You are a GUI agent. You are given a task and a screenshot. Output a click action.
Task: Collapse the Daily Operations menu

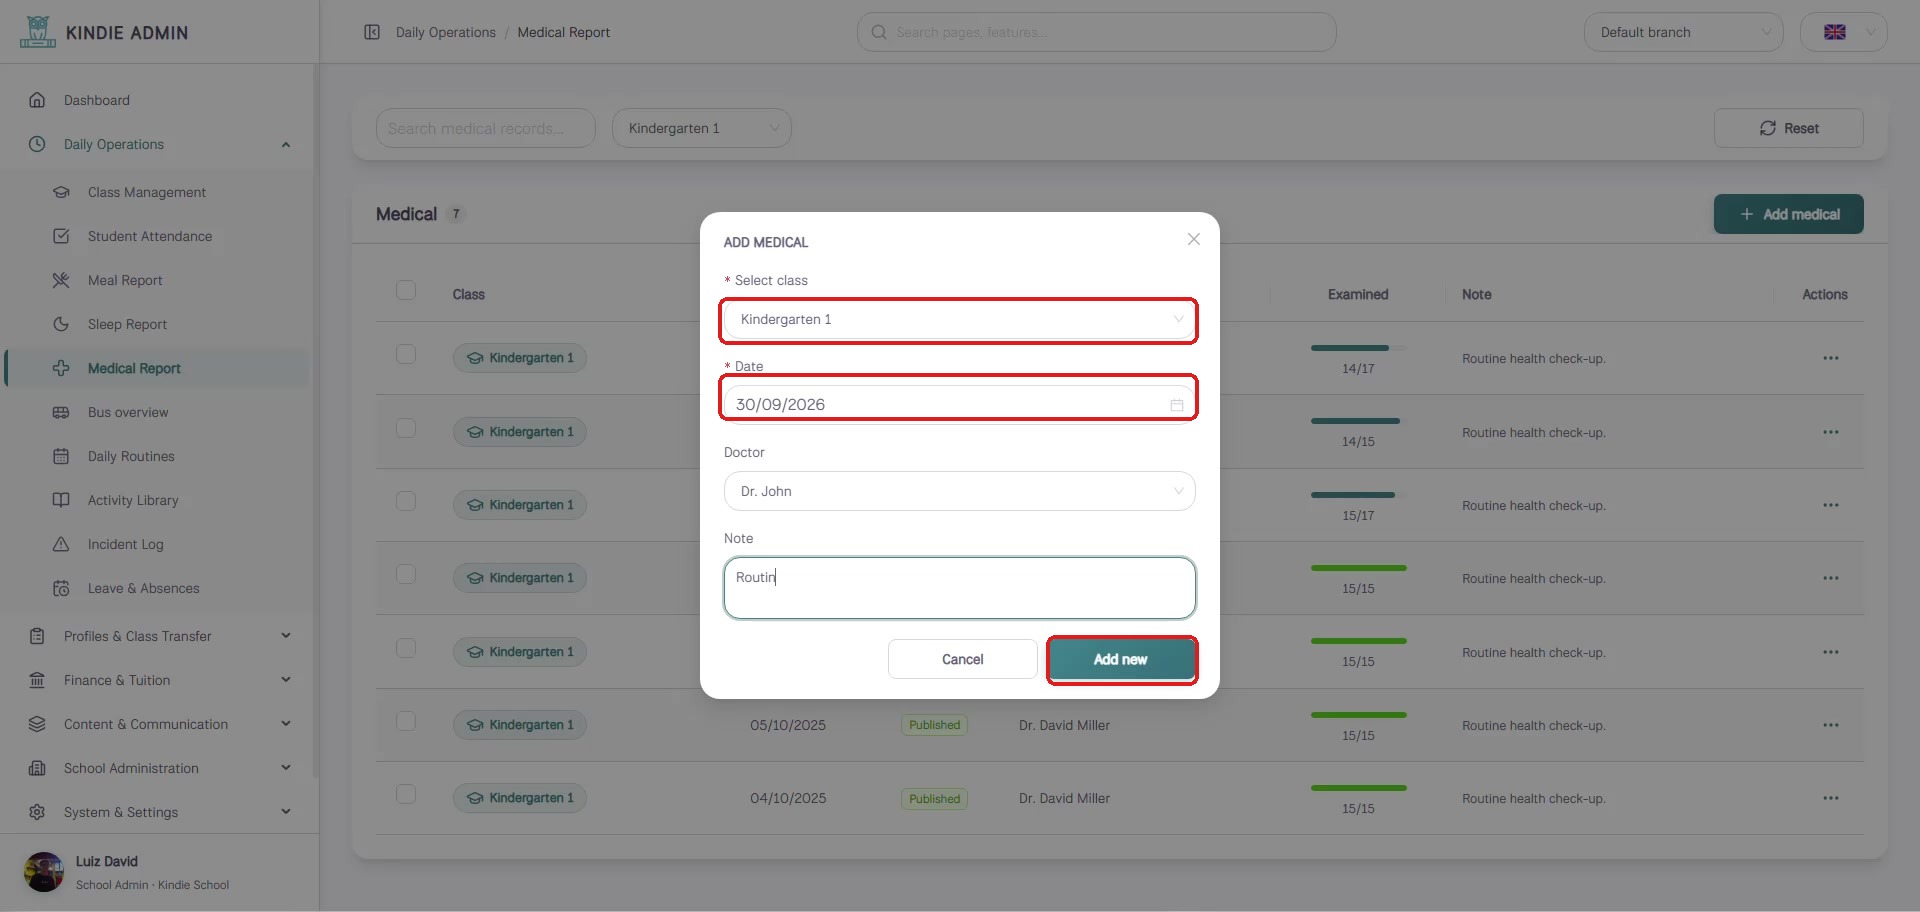[x=160, y=144]
